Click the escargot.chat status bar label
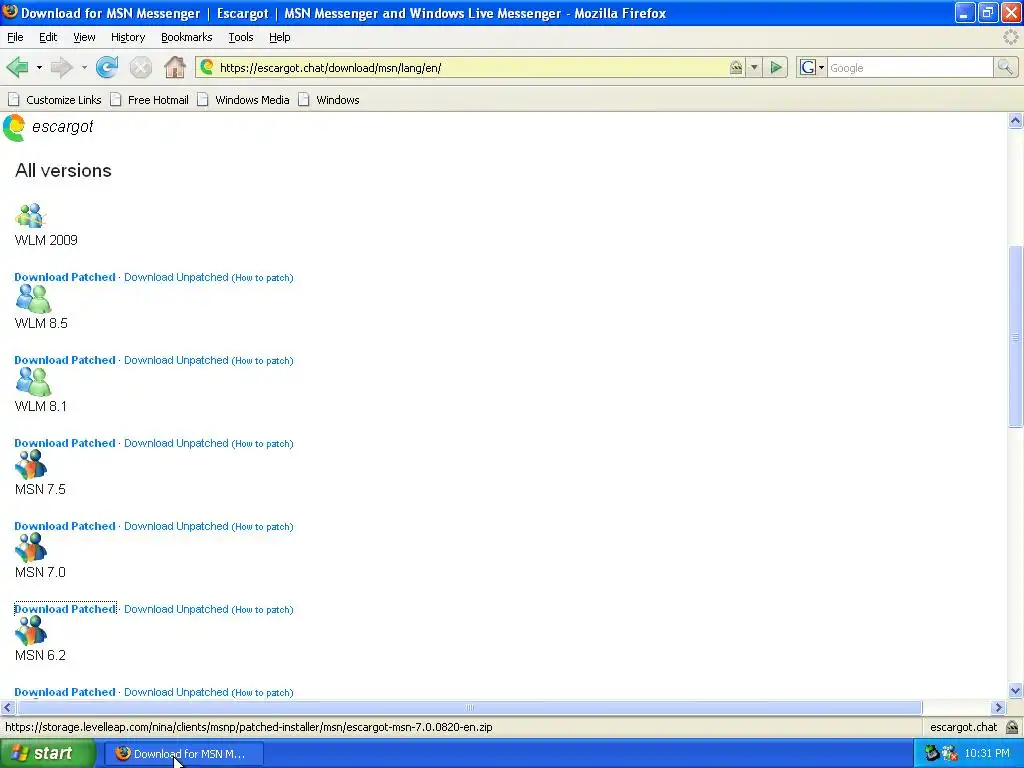1024x768 pixels. 963,727
